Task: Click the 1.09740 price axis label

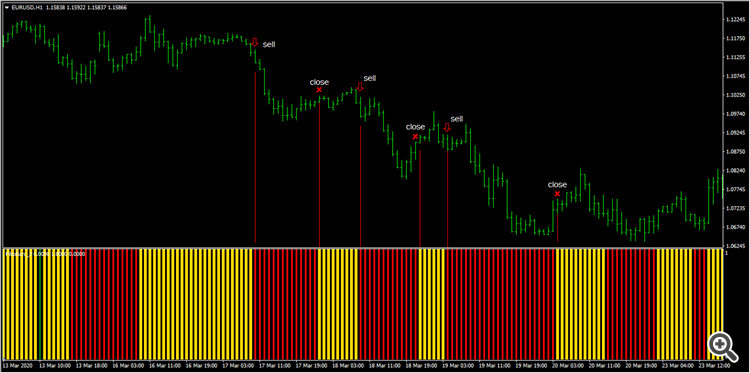Action: (737, 114)
